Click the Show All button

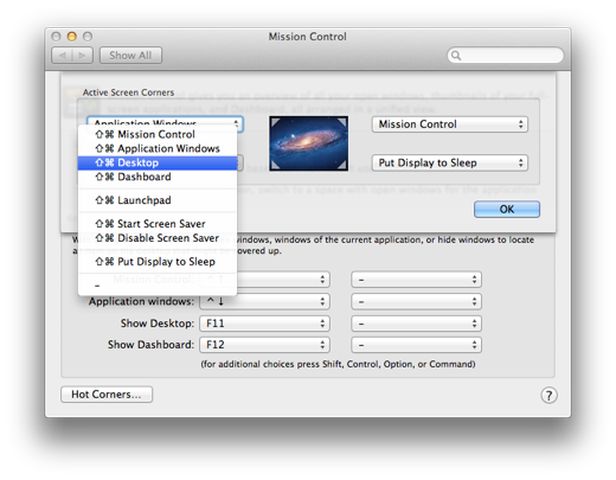pos(130,55)
